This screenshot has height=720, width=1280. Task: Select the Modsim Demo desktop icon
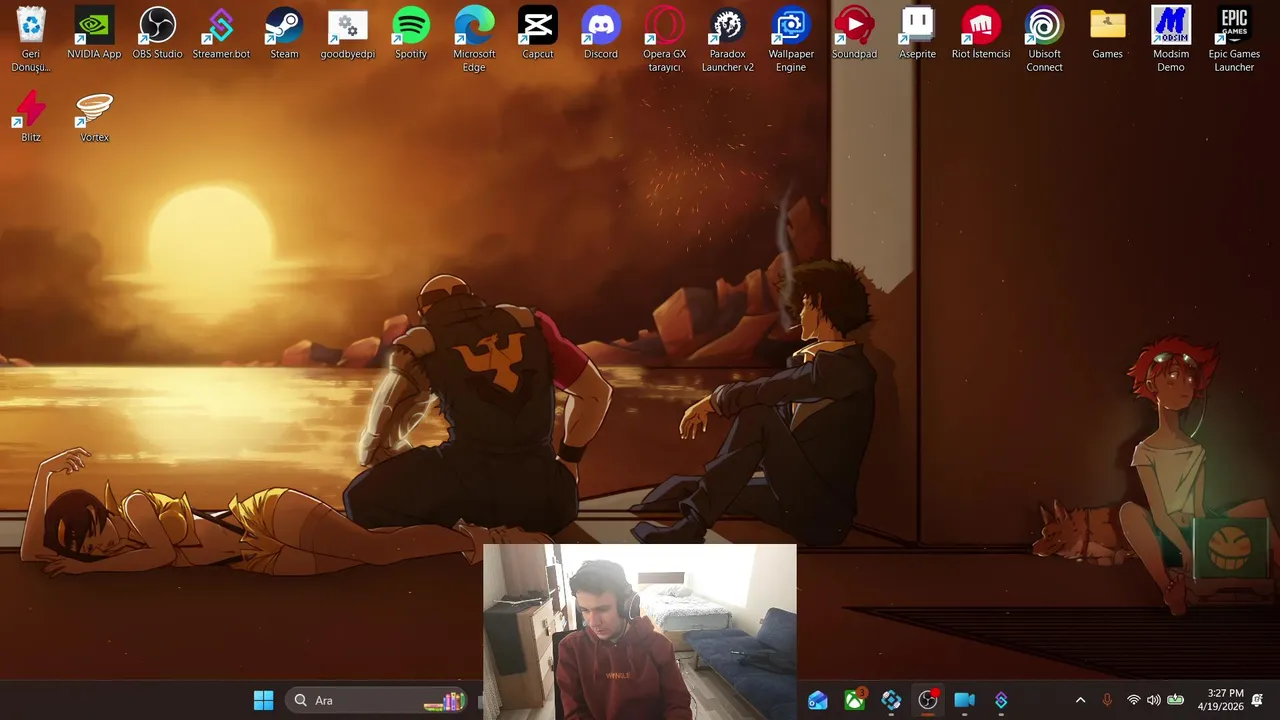[x=1171, y=39]
